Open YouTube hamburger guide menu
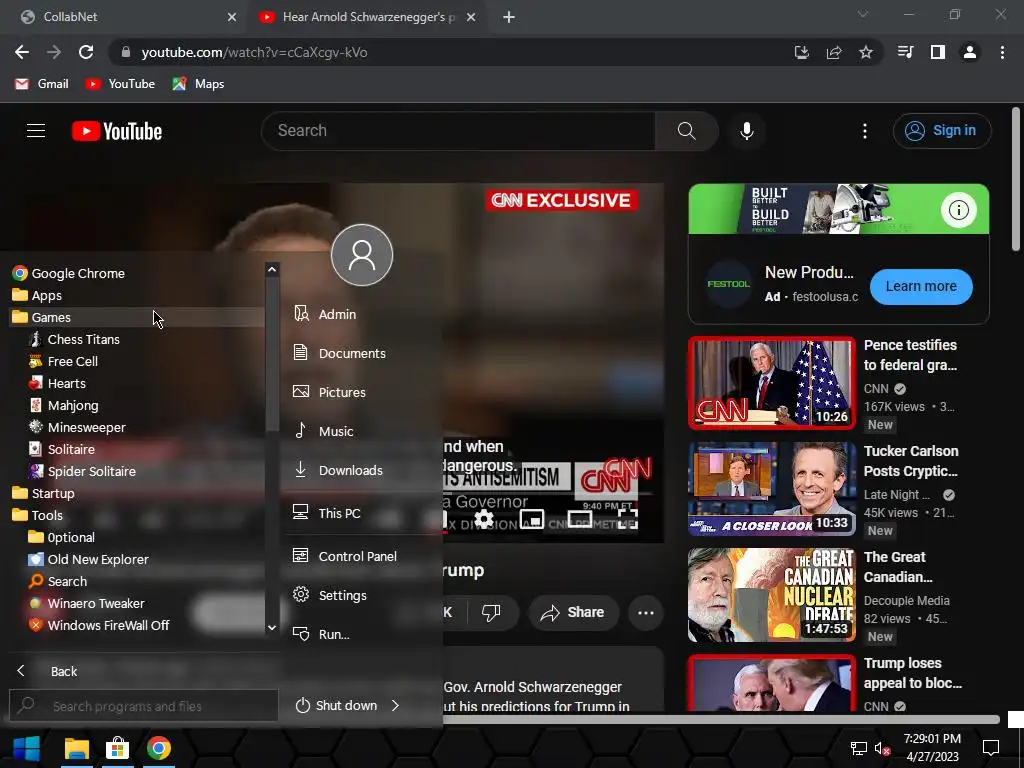Screen dimensions: 1024x768 (36, 131)
